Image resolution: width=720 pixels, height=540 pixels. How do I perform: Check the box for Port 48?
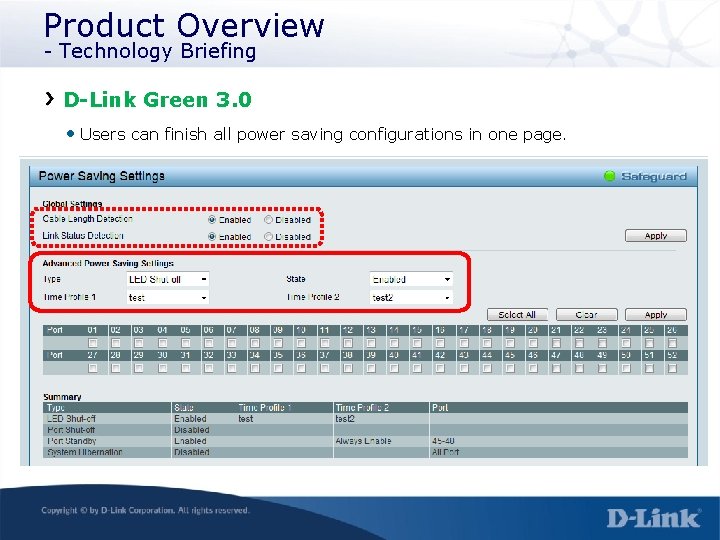tap(579, 368)
